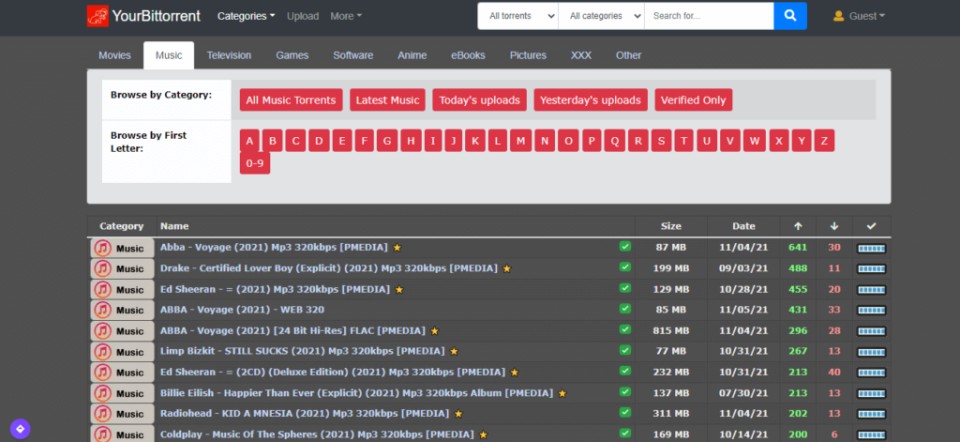Expand the More menu in navbar
960x442 pixels.
(x=346, y=16)
